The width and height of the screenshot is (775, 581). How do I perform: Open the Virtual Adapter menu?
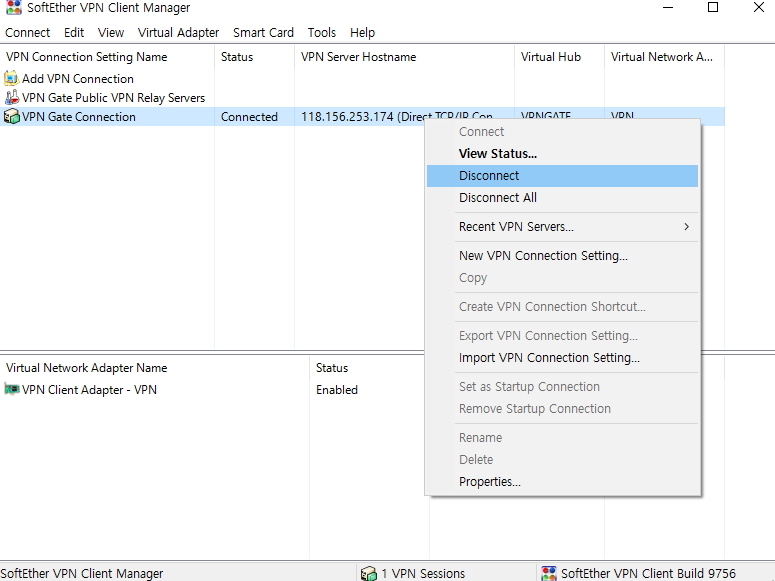coord(178,33)
